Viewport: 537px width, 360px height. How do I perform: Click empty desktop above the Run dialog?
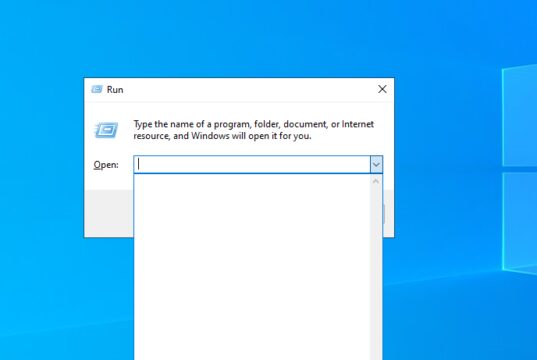(x=239, y=38)
